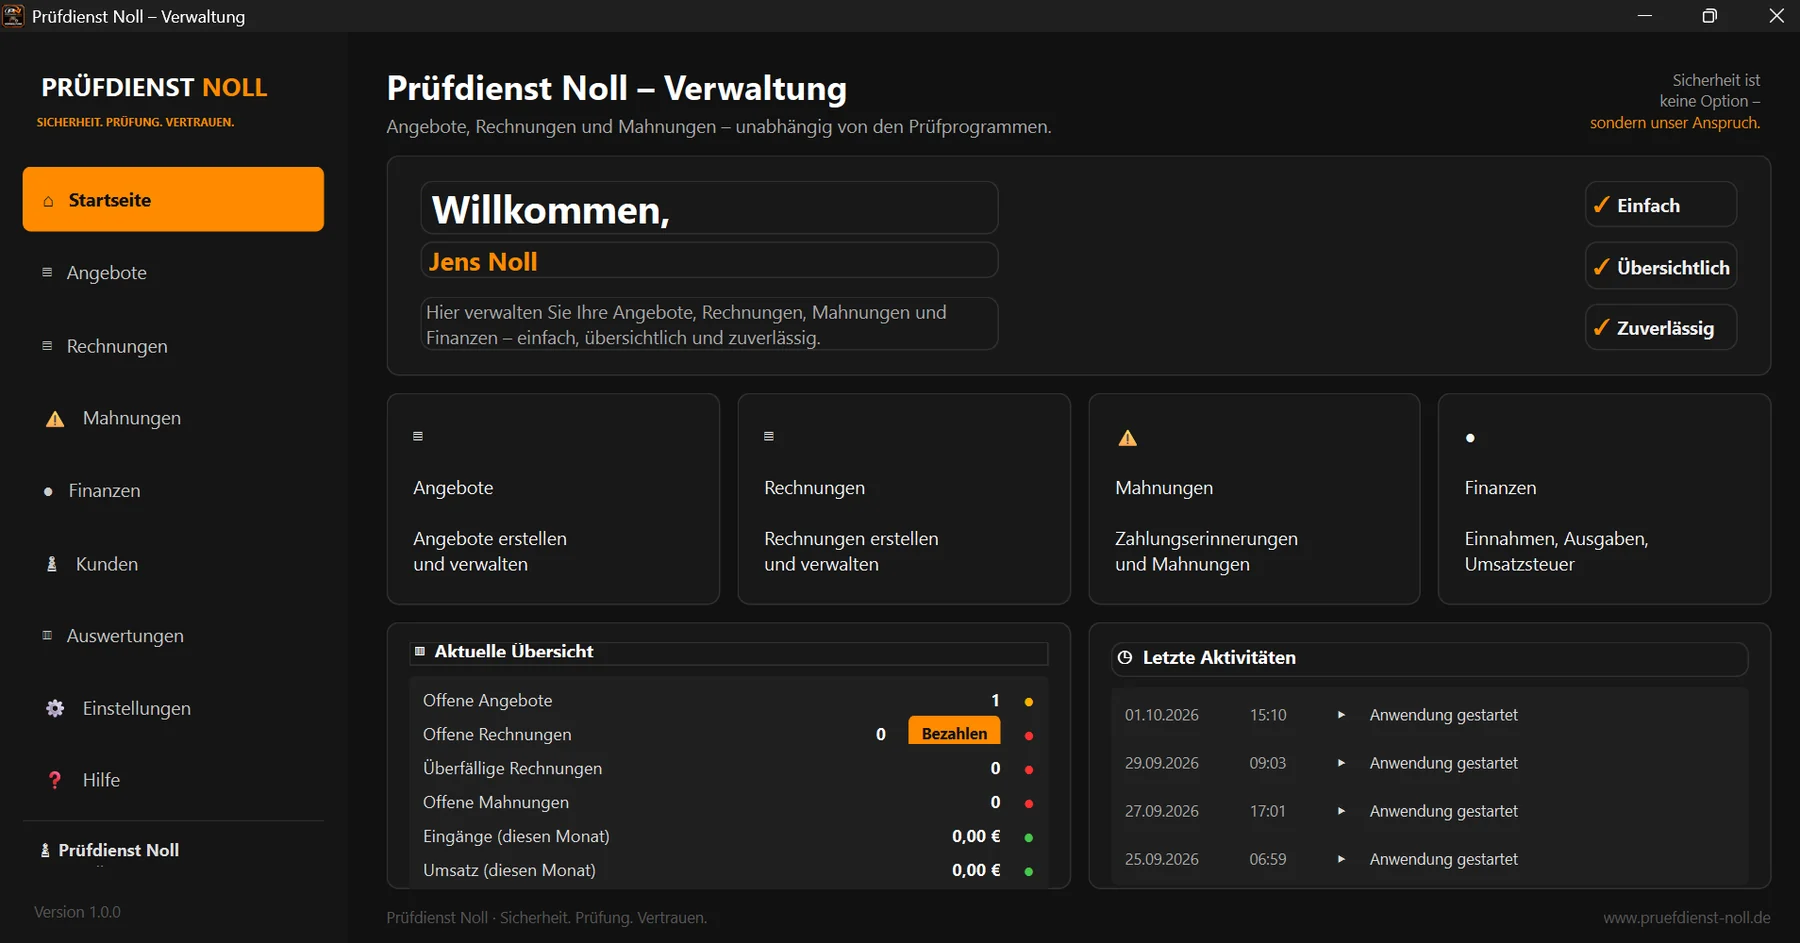
Task: Open the Angebote erstellen und verwalten card
Action: click(553, 499)
